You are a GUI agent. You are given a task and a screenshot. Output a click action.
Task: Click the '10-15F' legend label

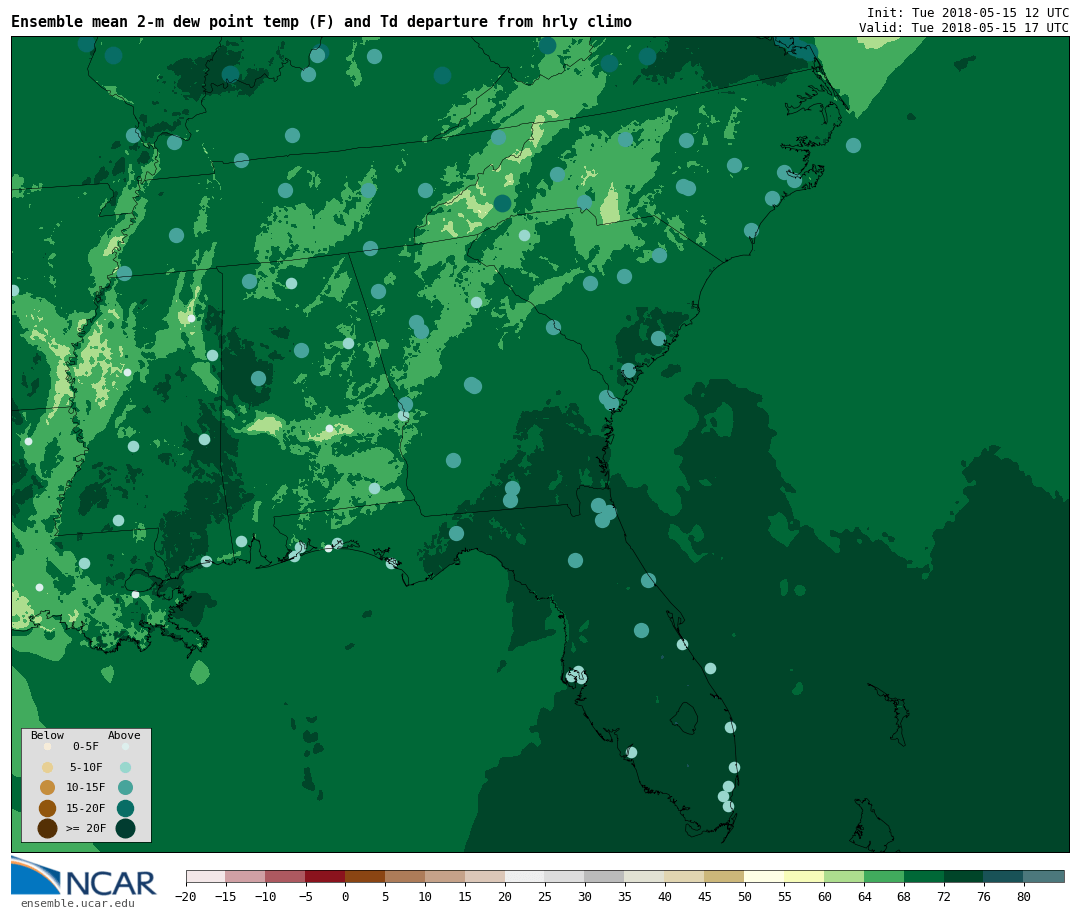(x=86, y=787)
